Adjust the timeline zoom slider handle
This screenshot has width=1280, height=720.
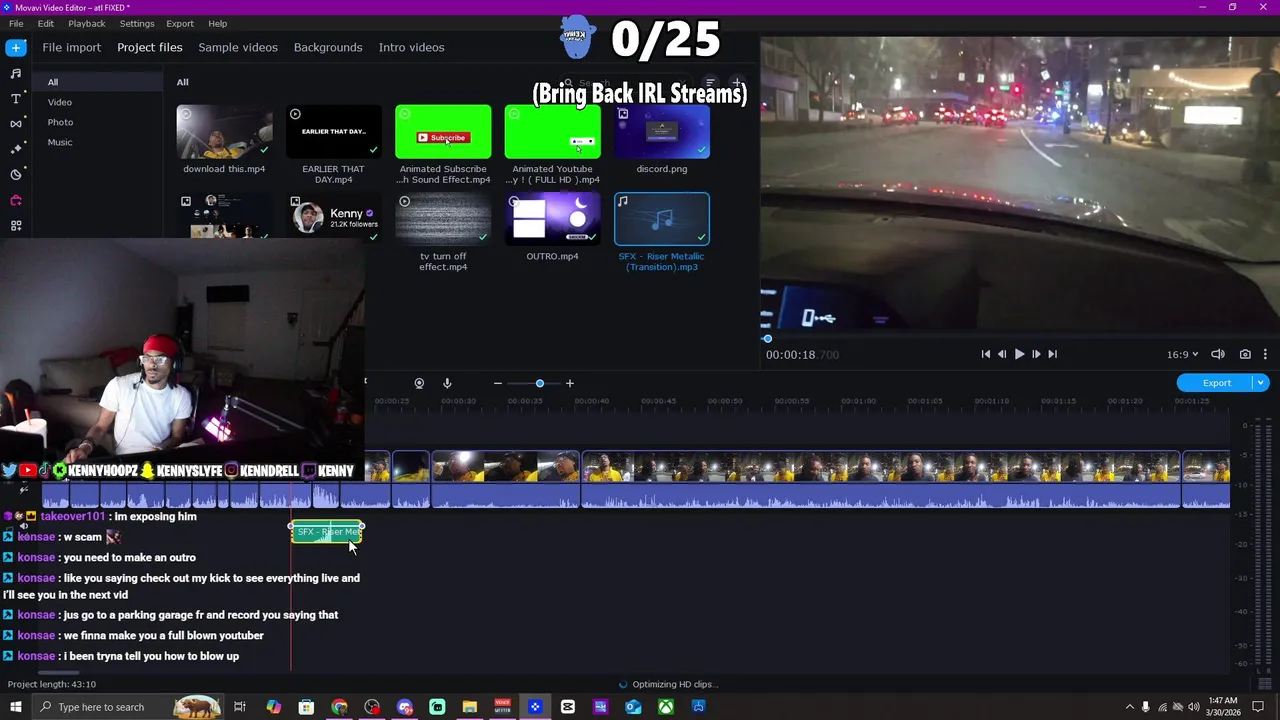(x=540, y=383)
